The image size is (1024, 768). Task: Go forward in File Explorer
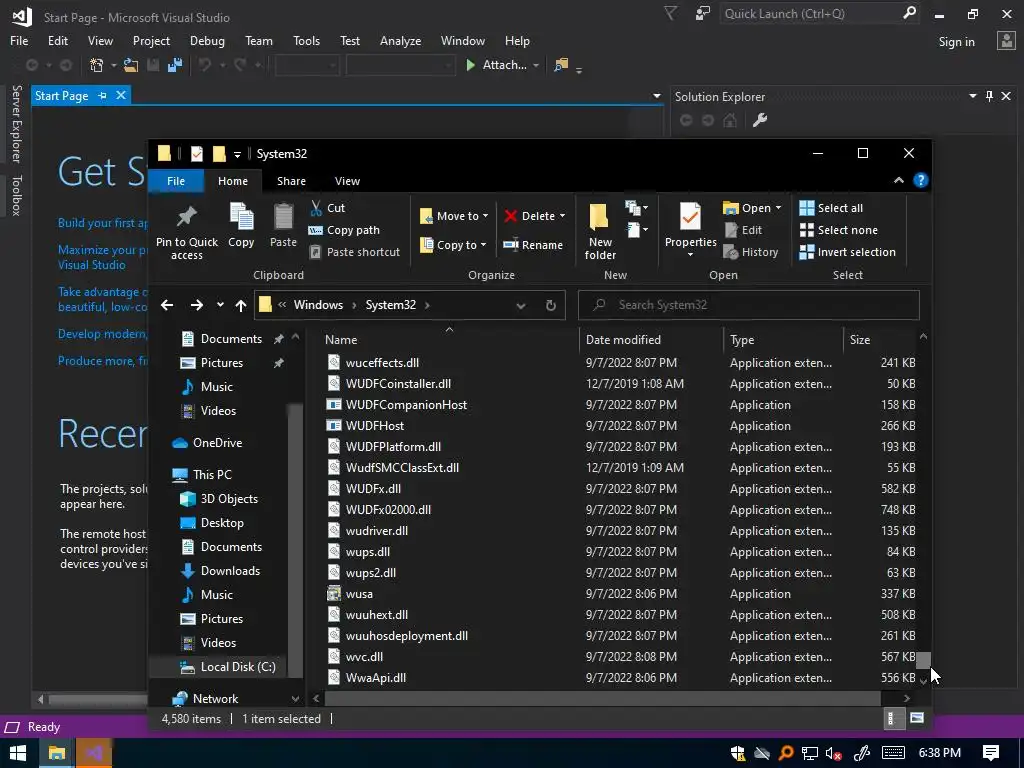pos(197,305)
